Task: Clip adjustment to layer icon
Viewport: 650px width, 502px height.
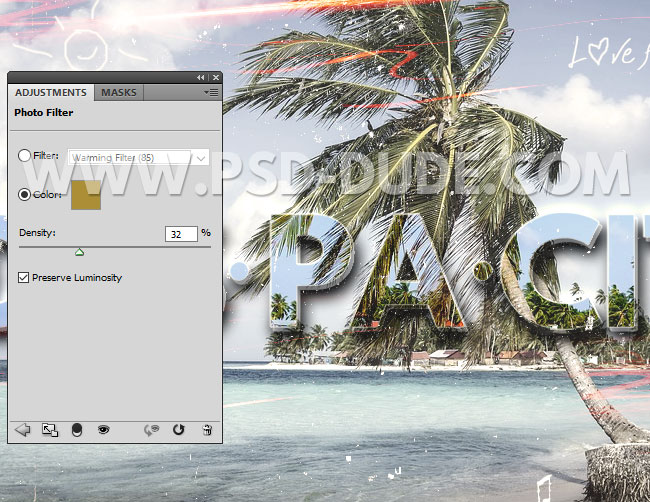Action: (x=77, y=430)
